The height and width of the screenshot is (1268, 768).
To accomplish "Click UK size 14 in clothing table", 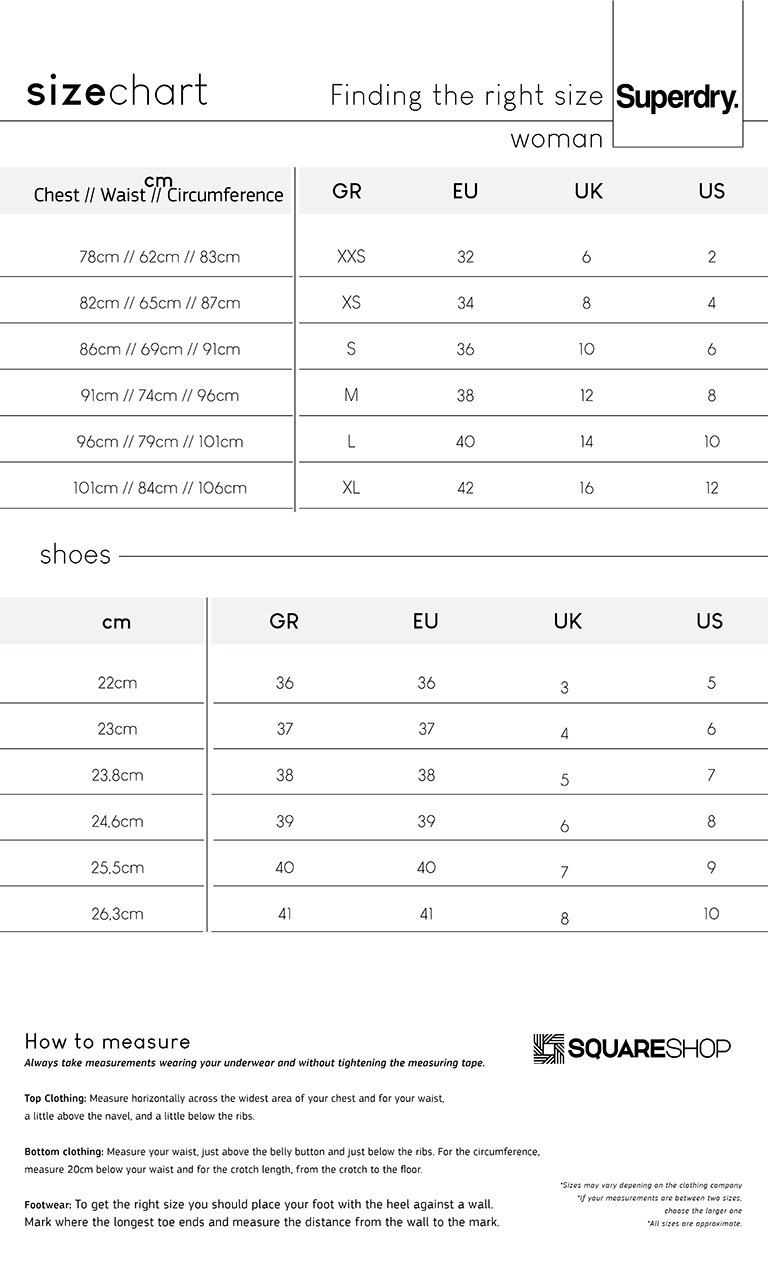I will click(x=586, y=442).
